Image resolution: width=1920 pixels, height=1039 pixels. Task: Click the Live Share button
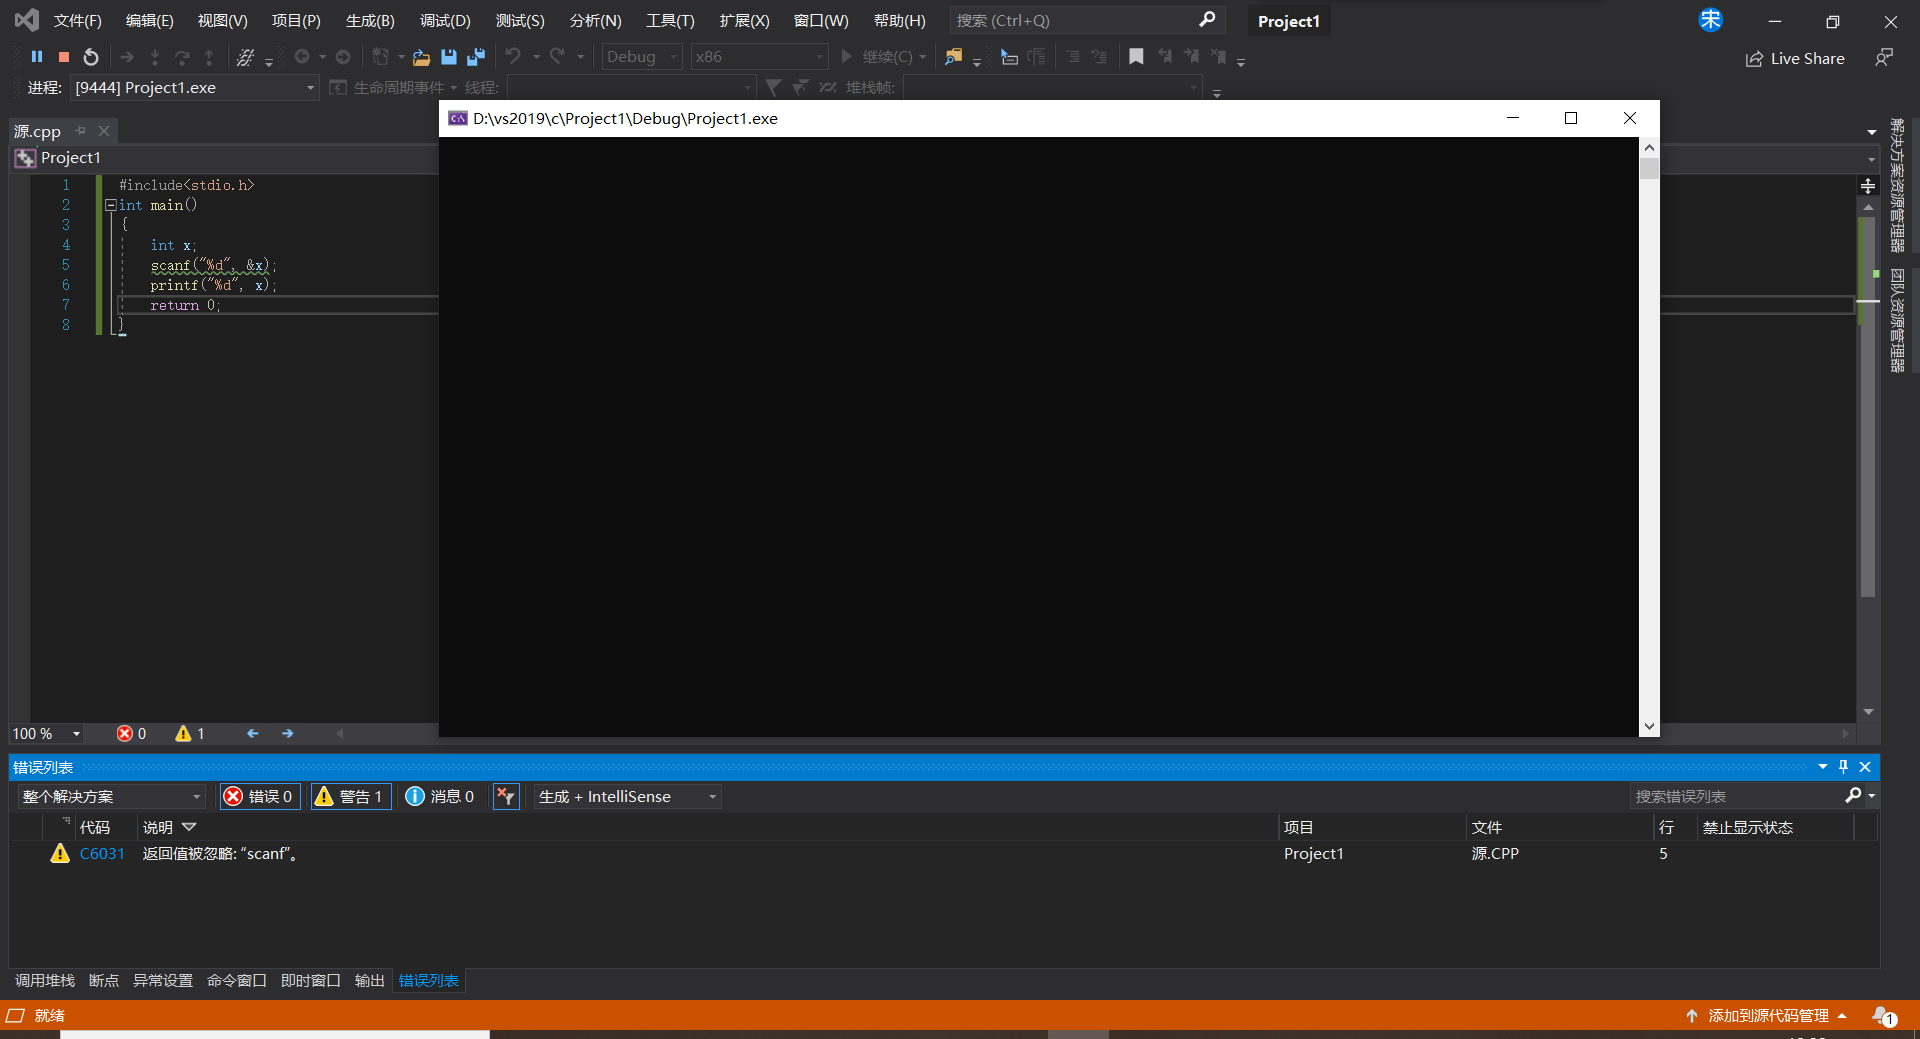pos(1795,58)
